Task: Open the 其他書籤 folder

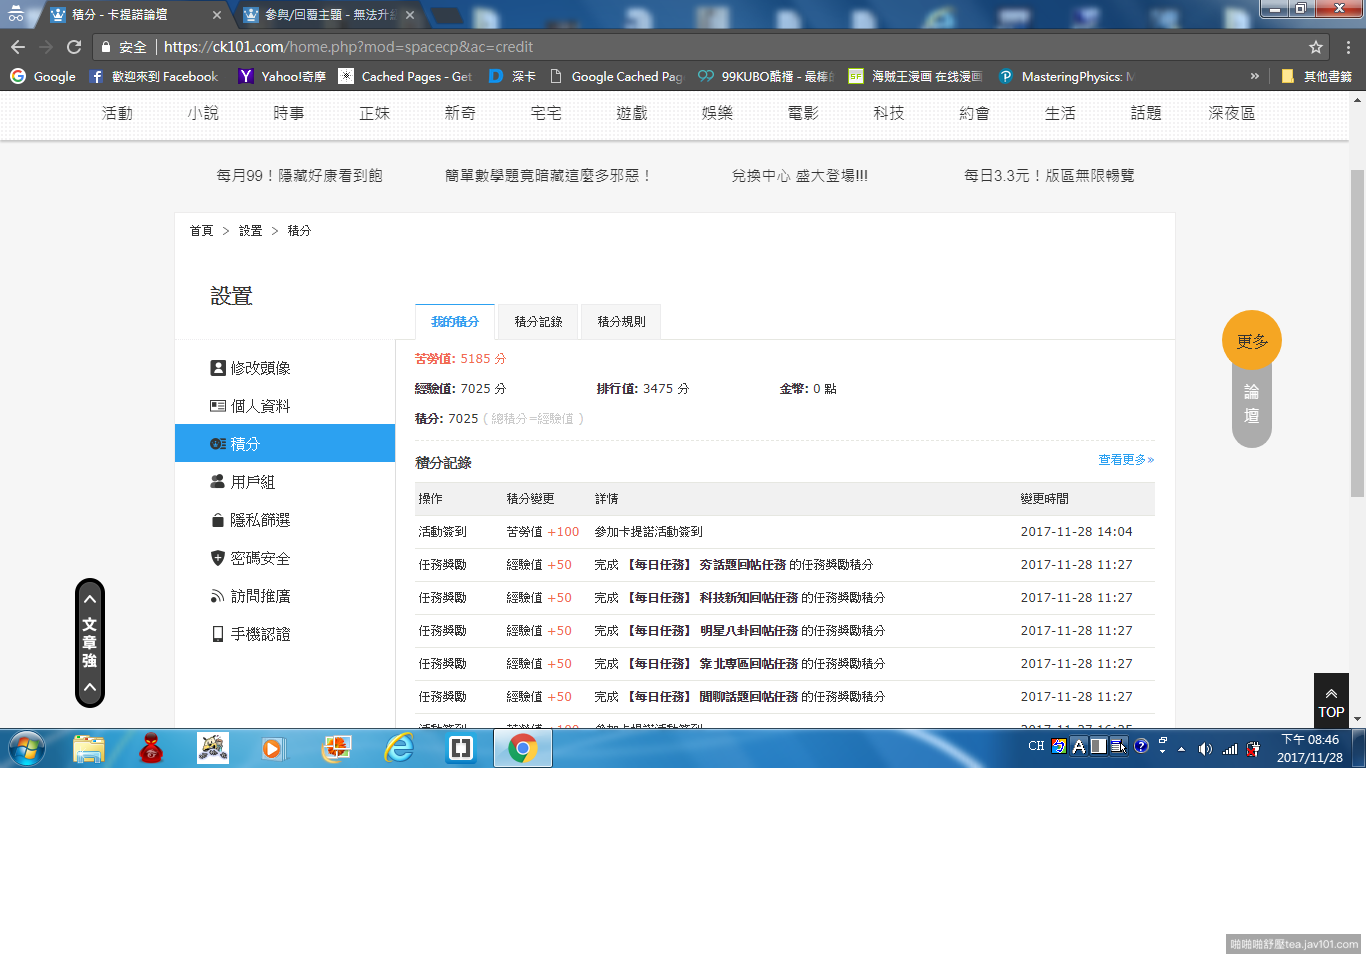Action: (x=1316, y=76)
